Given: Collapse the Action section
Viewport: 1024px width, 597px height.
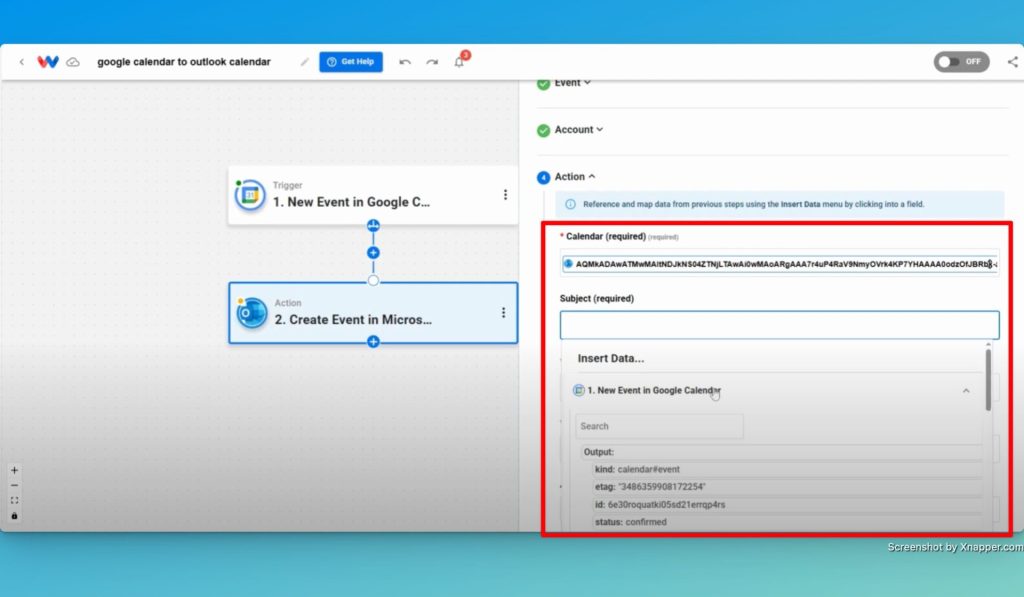Looking at the screenshot, I should click(x=575, y=177).
